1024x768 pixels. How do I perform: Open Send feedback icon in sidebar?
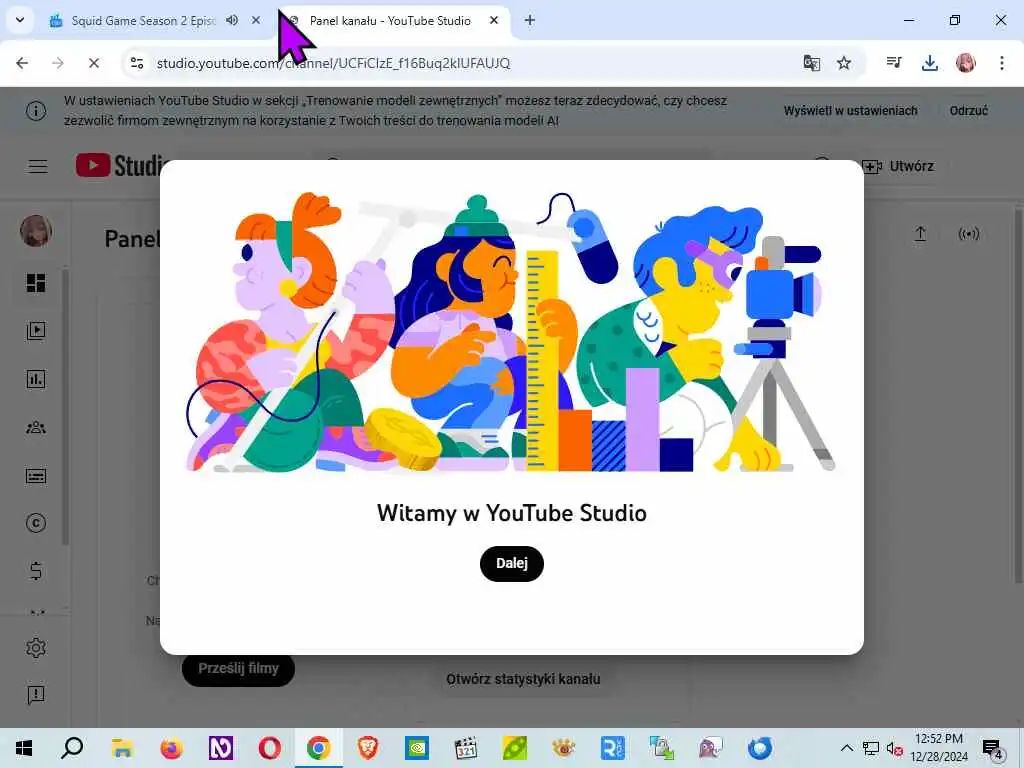pyautogui.click(x=36, y=695)
